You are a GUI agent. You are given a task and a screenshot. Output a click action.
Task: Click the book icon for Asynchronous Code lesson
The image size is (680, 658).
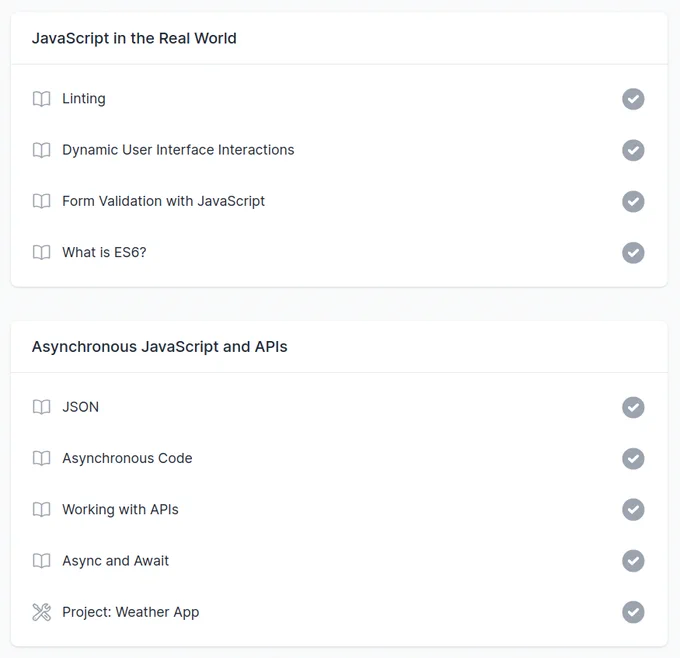42,458
